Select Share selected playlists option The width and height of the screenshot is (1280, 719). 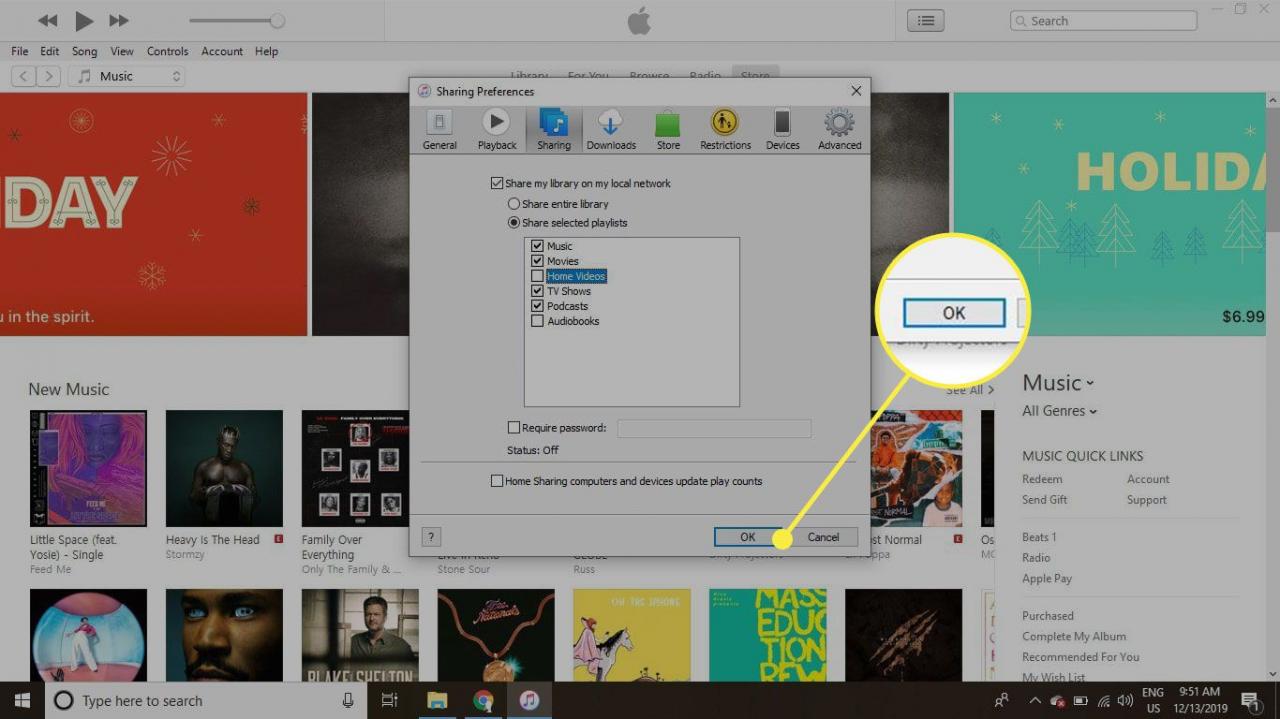tap(514, 223)
